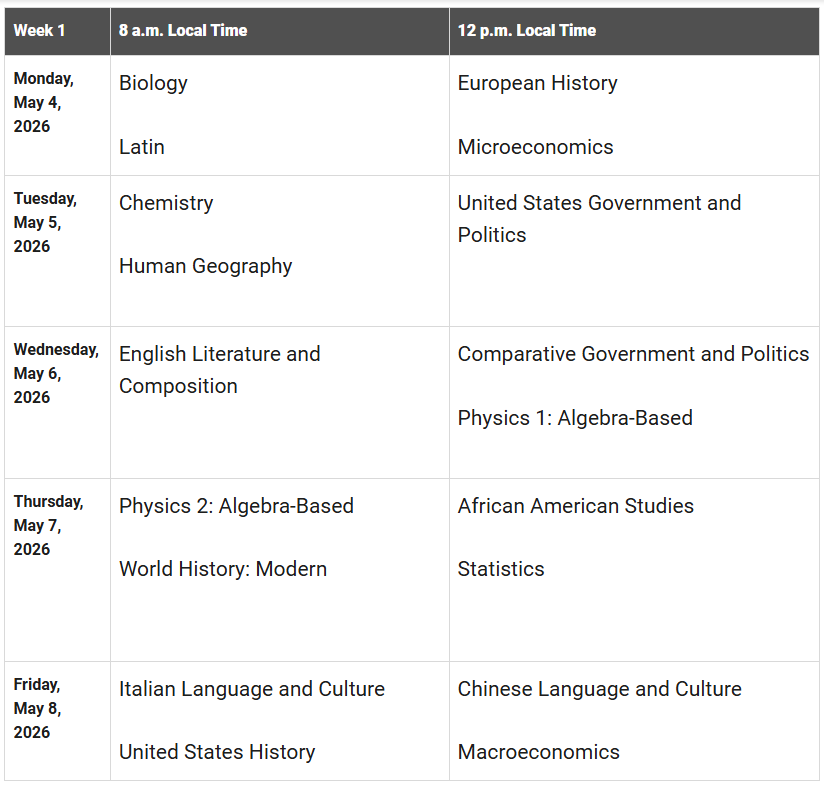The height and width of the screenshot is (787, 824).
Task: Open Physics 2: Algebra-Based
Action: 236,506
